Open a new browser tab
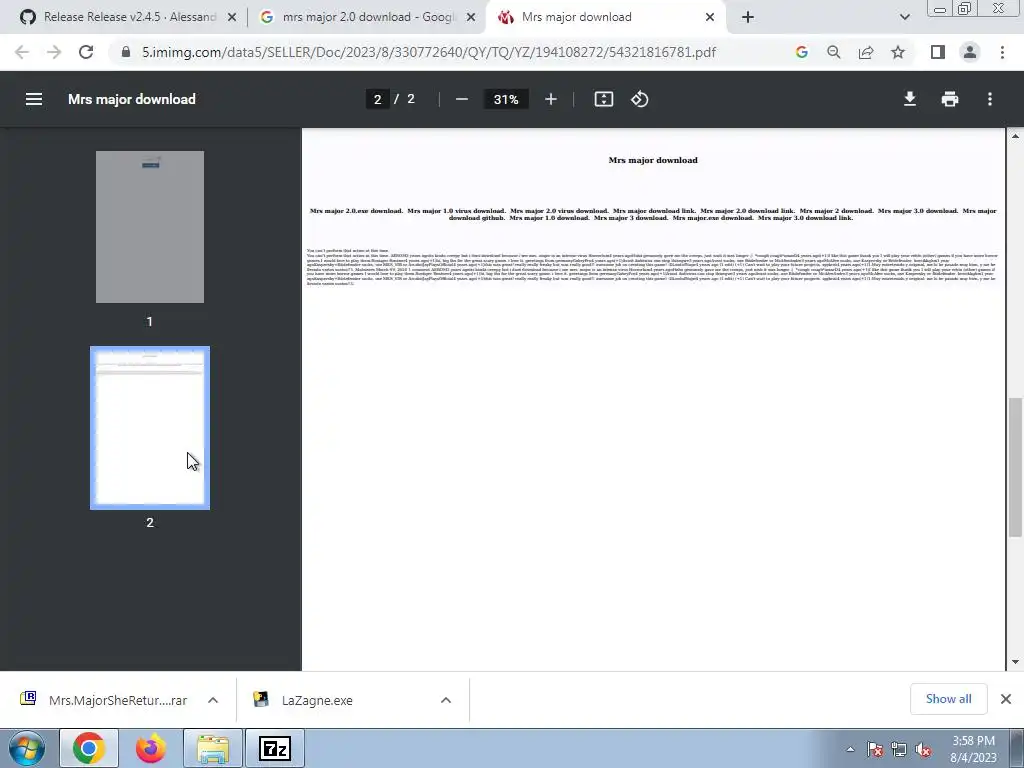Viewport: 1024px width, 768px height. tap(748, 18)
